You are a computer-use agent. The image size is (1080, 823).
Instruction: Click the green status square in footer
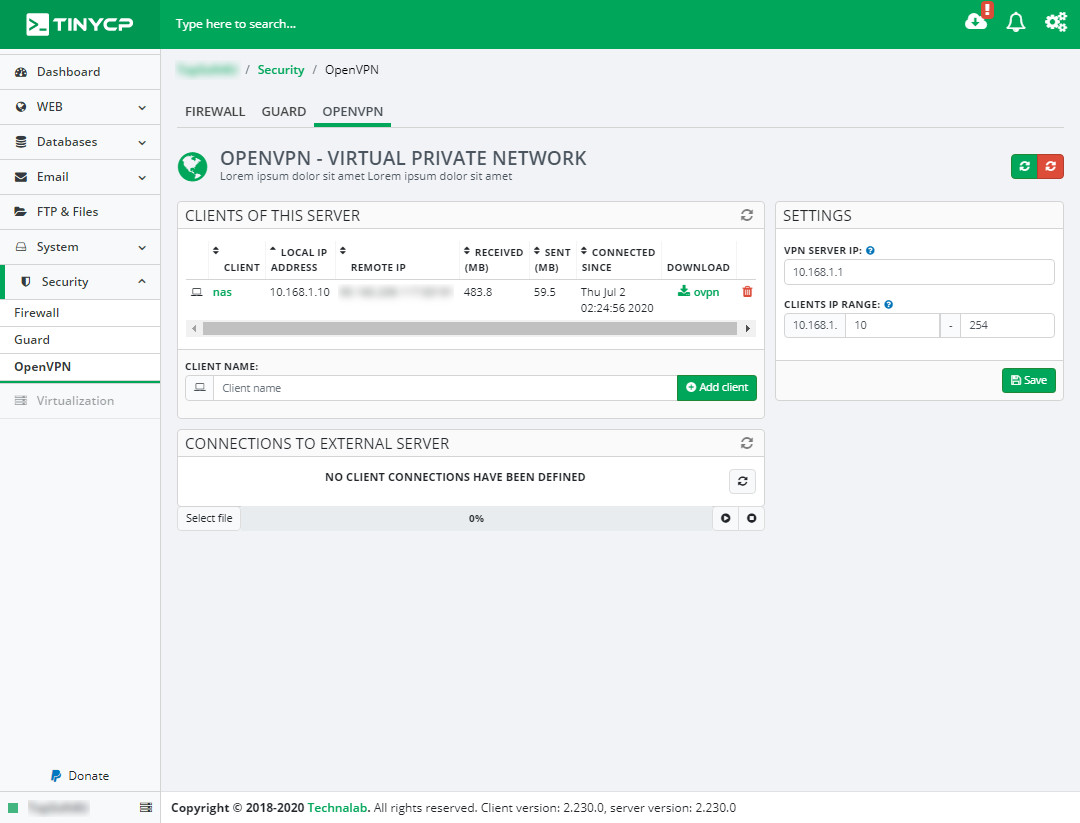13,807
